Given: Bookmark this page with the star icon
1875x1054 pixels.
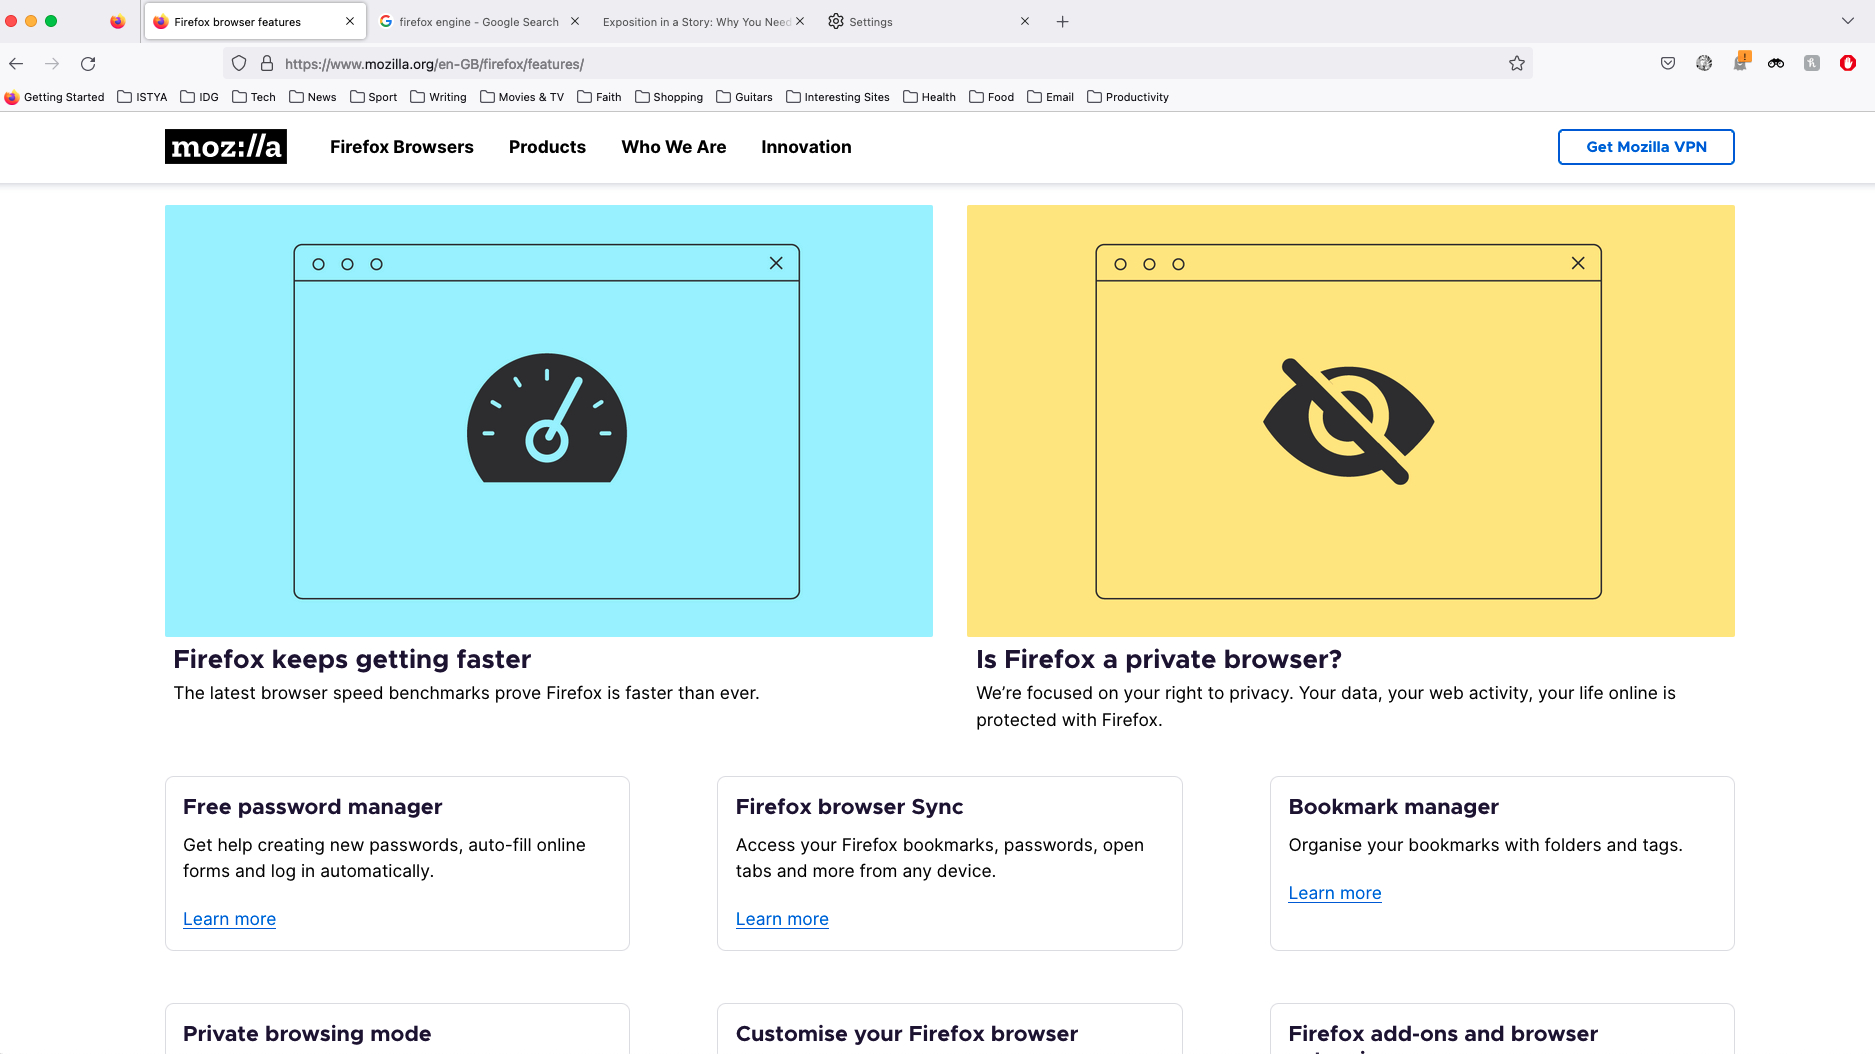Looking at the screenshot, I should tap(1517, 64).
